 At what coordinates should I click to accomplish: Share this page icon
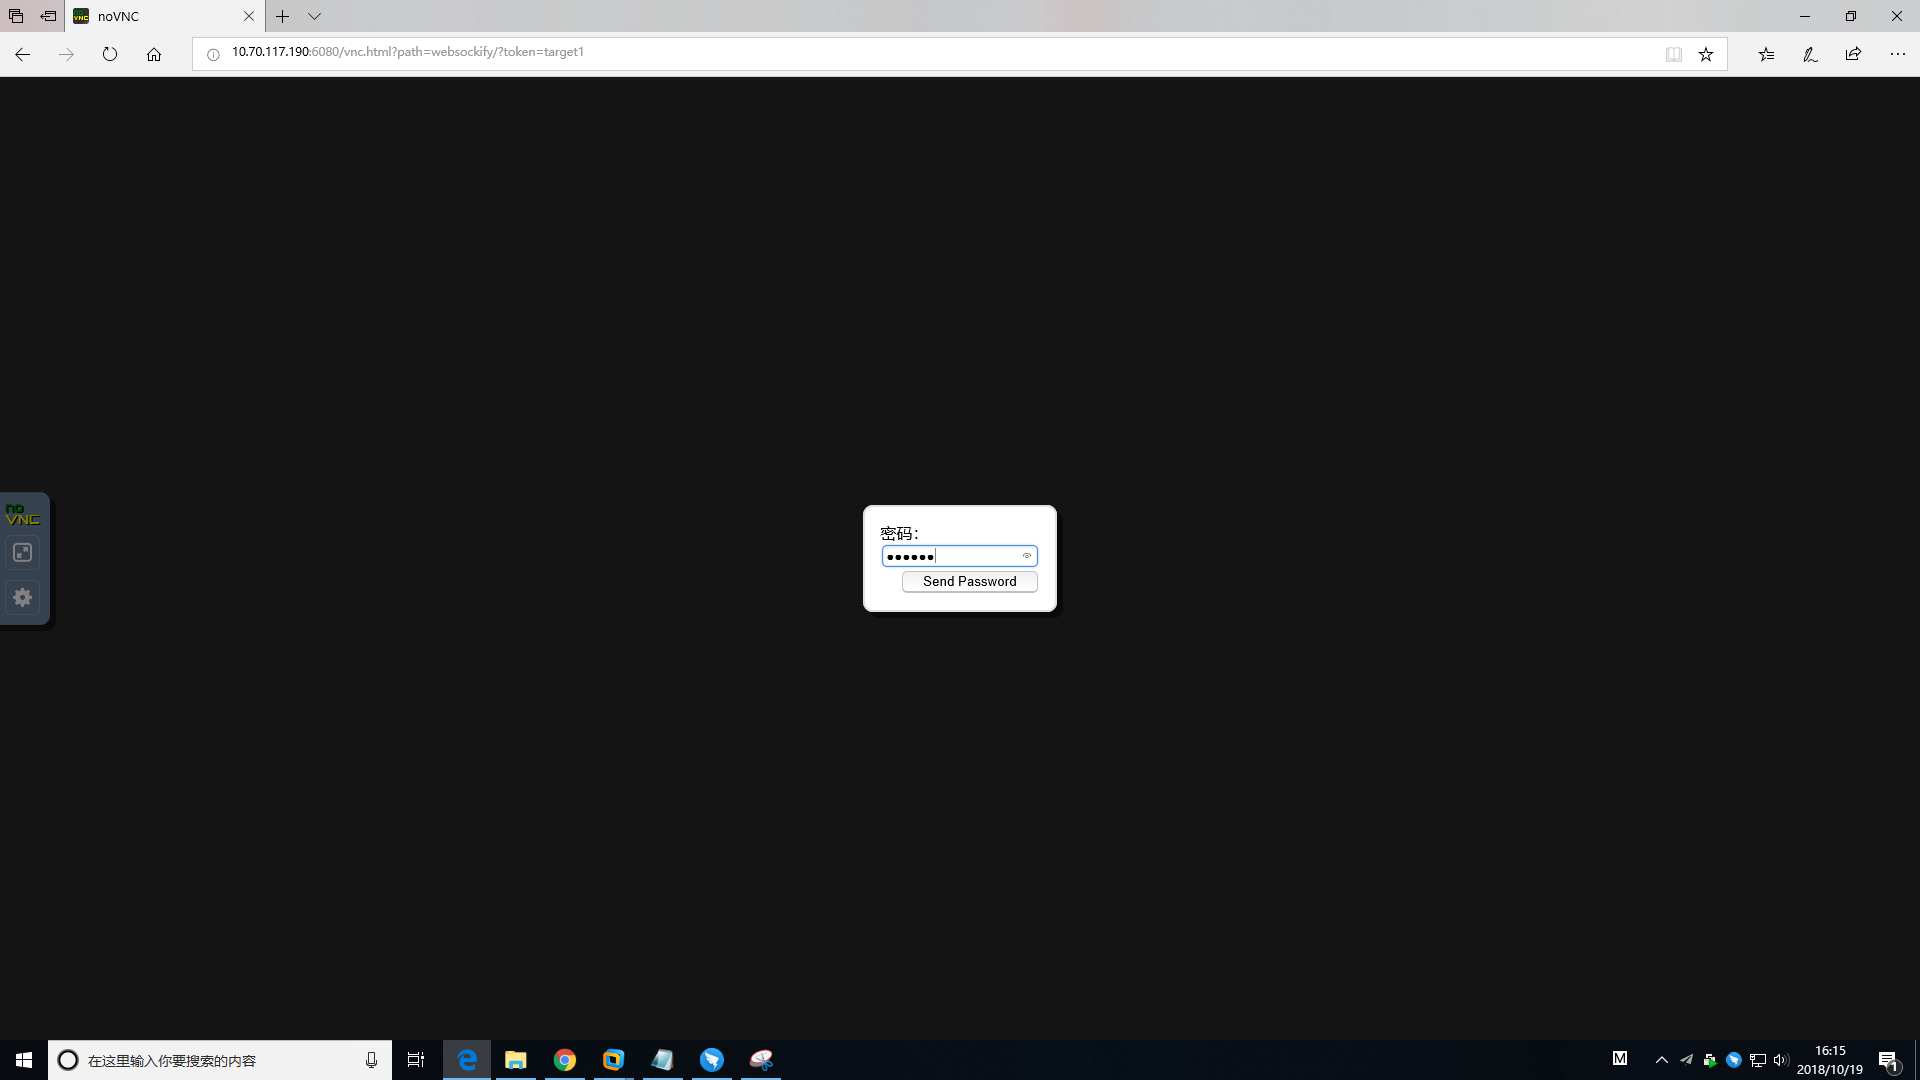(x=1853, y=54)
